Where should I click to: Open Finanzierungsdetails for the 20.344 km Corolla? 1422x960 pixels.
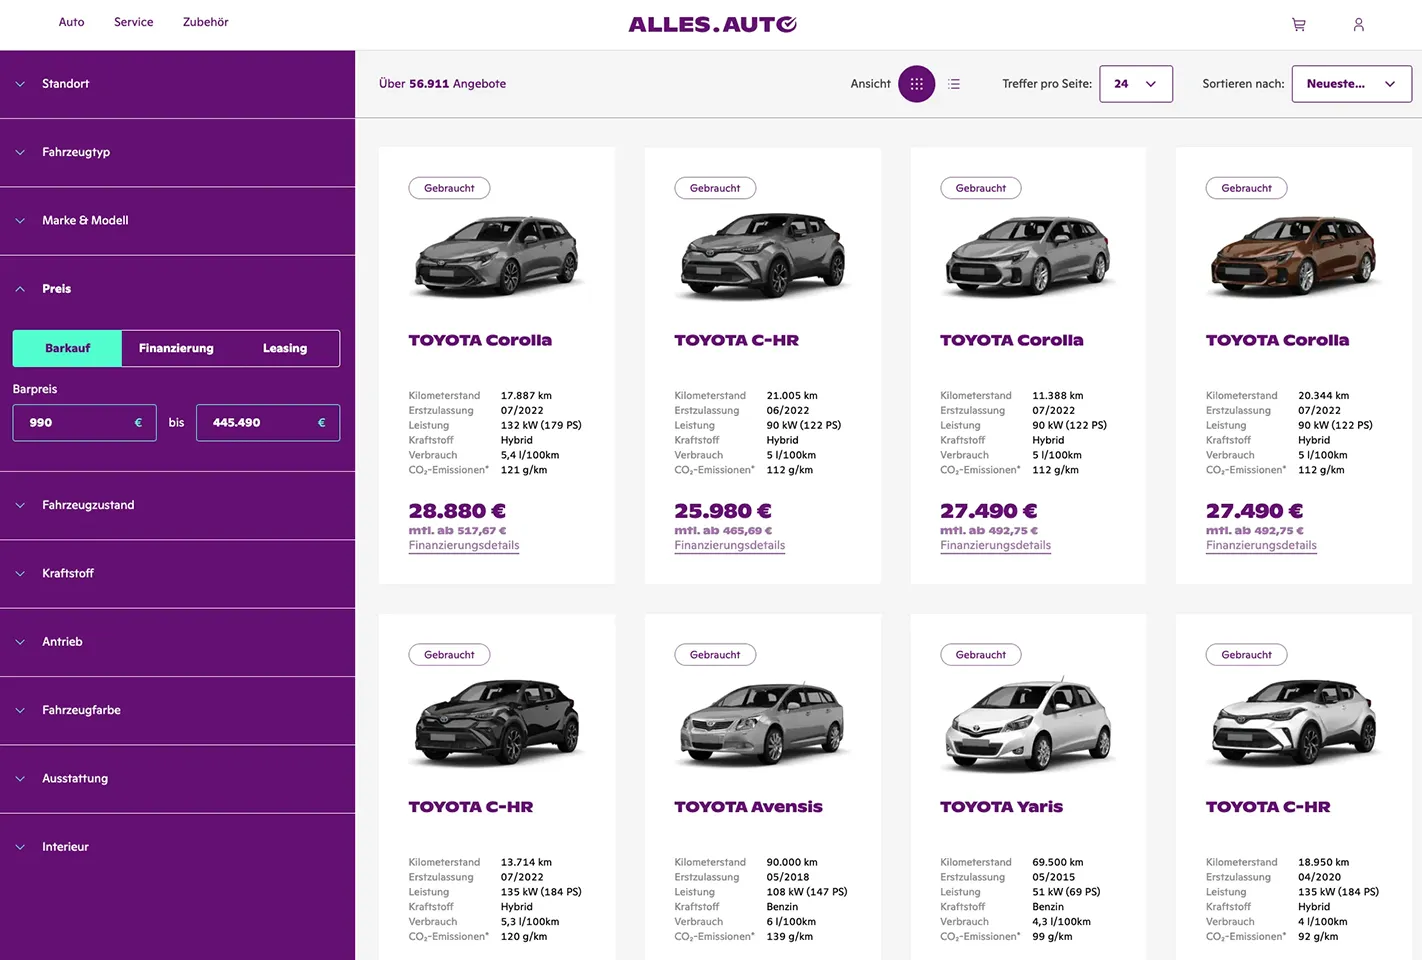coord(1261,546)
